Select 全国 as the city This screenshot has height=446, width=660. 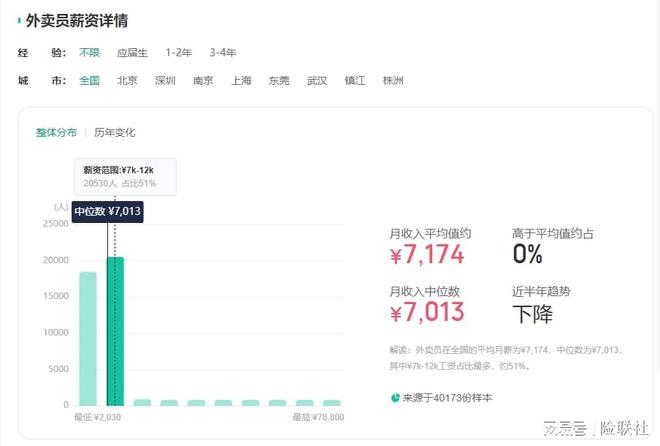(89, 80)
